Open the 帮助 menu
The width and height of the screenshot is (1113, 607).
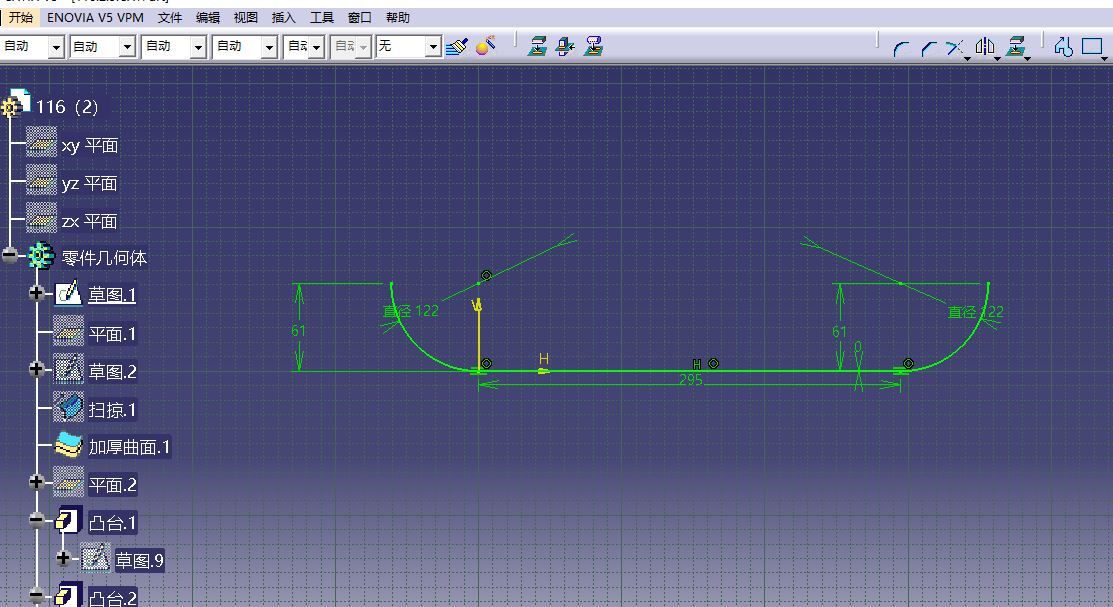tap(398, 17)
